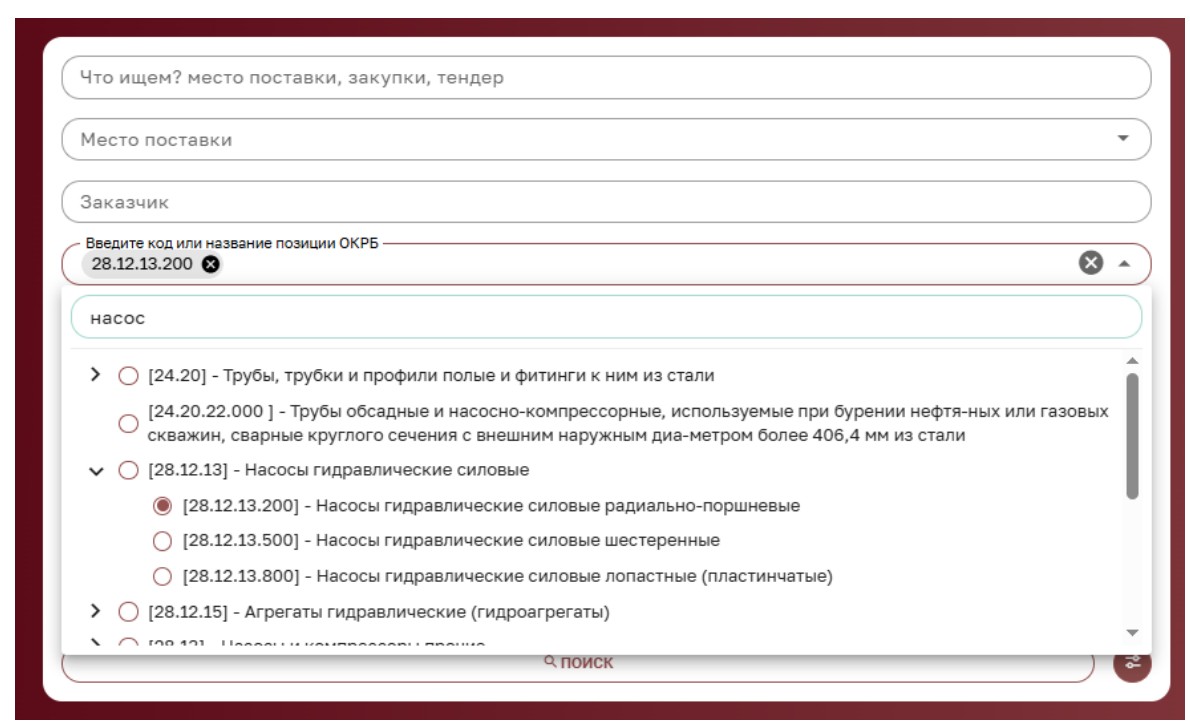Image resolution: width=1190 pixels, height=726 pixels.
Task: Select radio button for [24.20] Трубы
Action: pyautogui.click(x=128, y=376)
